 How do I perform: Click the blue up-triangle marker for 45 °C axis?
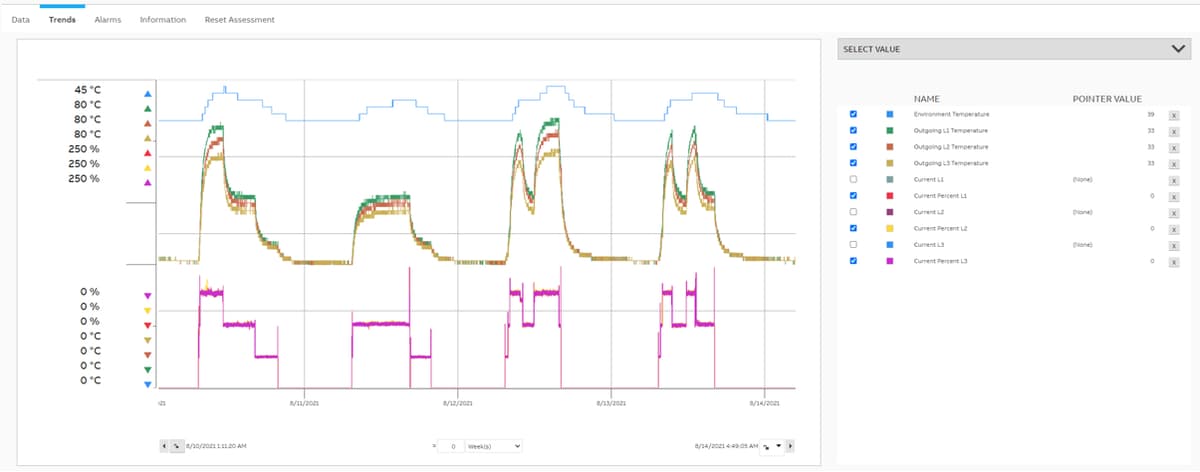(147, 93)
